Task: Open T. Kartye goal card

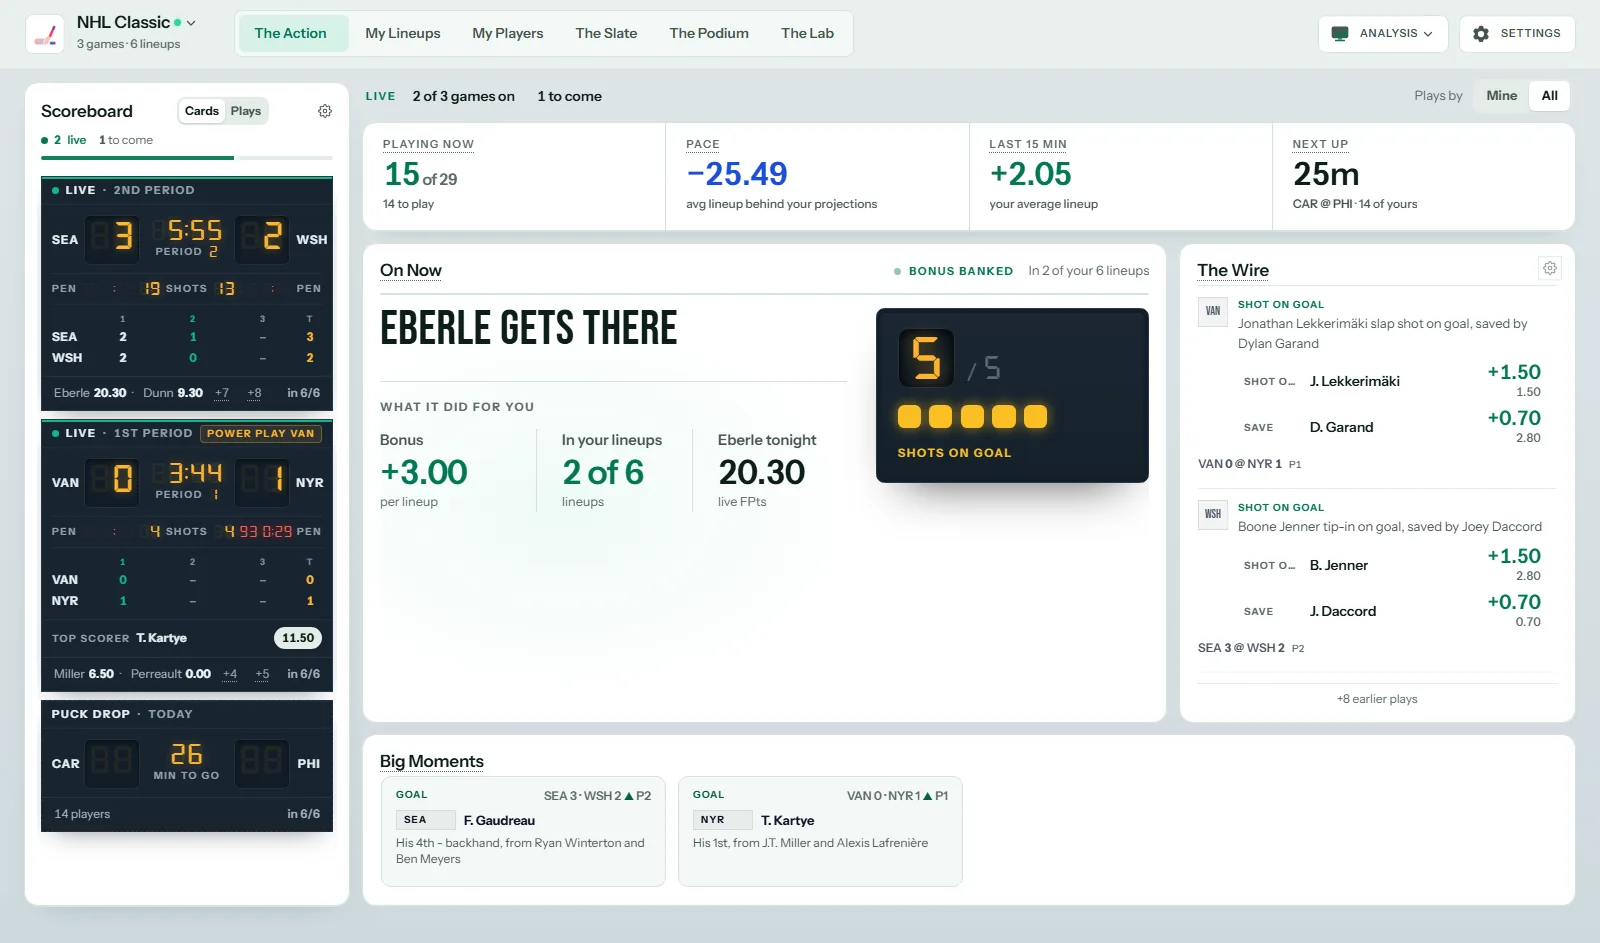Action: [x=820, y=831]
